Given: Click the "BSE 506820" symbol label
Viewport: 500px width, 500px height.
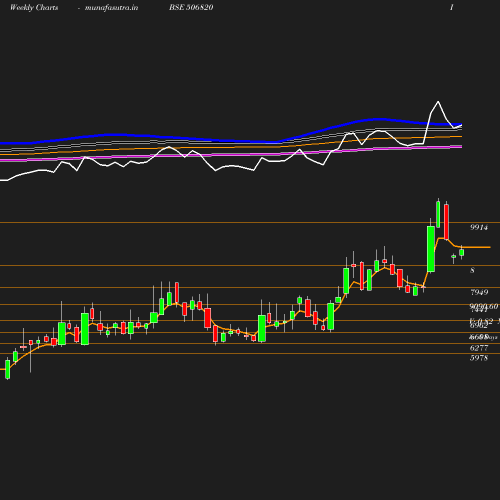Looking at the screenshot, I should [x=191, y=7].
